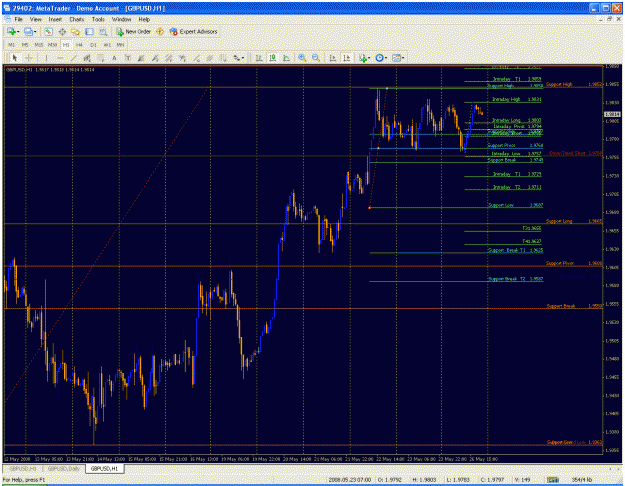Toggle the Data Window crosshair-target icon
Screen dimensions: 625x486
(62, 31)
